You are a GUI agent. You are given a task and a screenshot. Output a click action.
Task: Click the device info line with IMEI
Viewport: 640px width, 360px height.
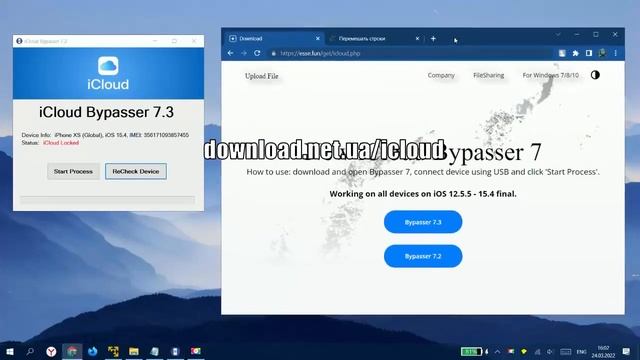coord(105,135)
